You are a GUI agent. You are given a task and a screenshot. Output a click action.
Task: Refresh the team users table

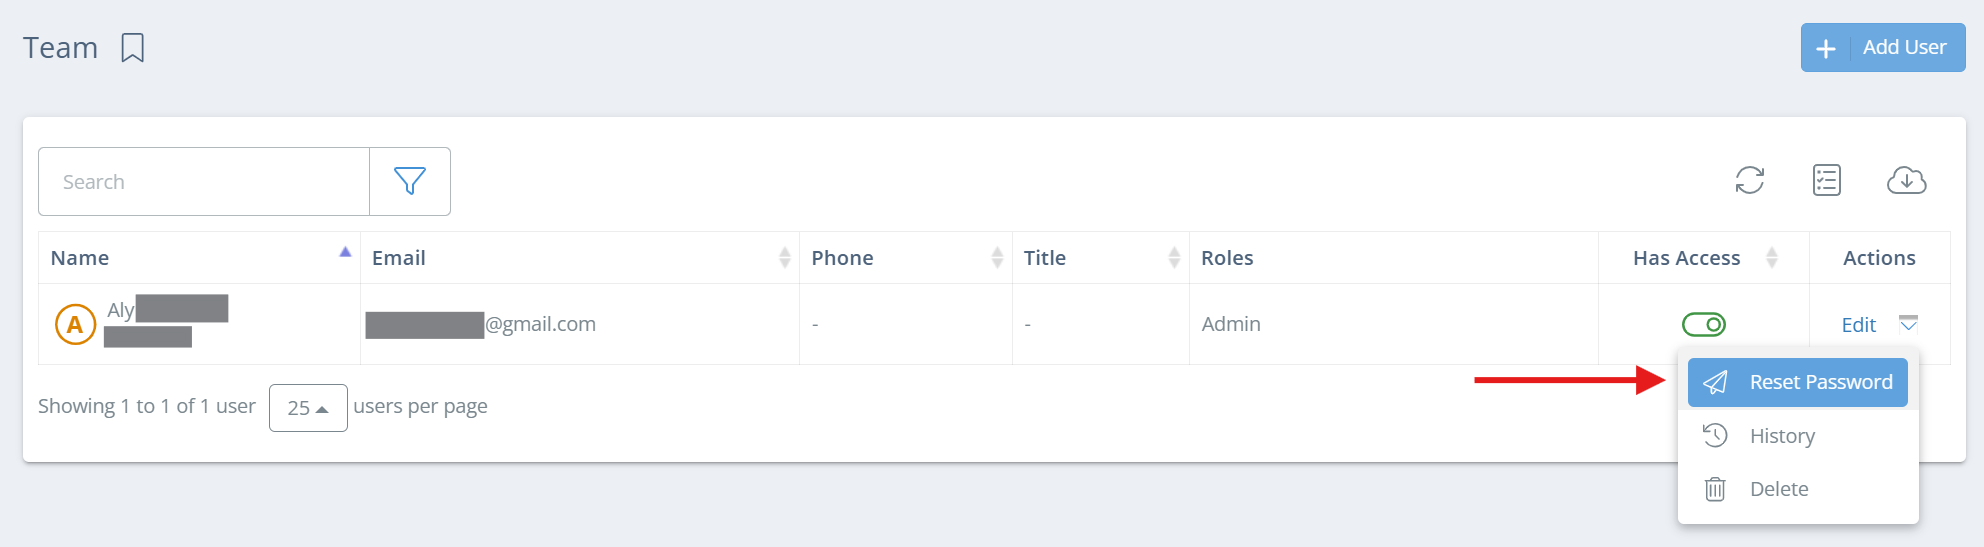[1749, 180]
